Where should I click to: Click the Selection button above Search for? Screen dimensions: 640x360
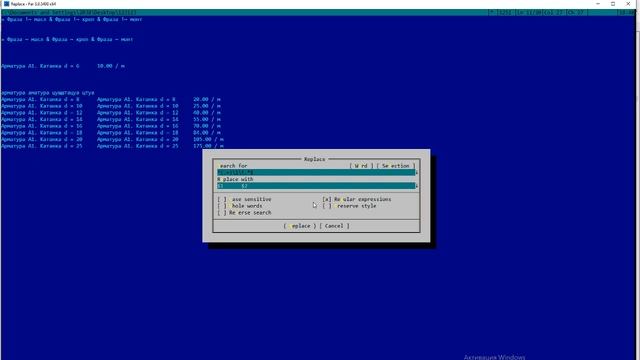pos(396,166)
